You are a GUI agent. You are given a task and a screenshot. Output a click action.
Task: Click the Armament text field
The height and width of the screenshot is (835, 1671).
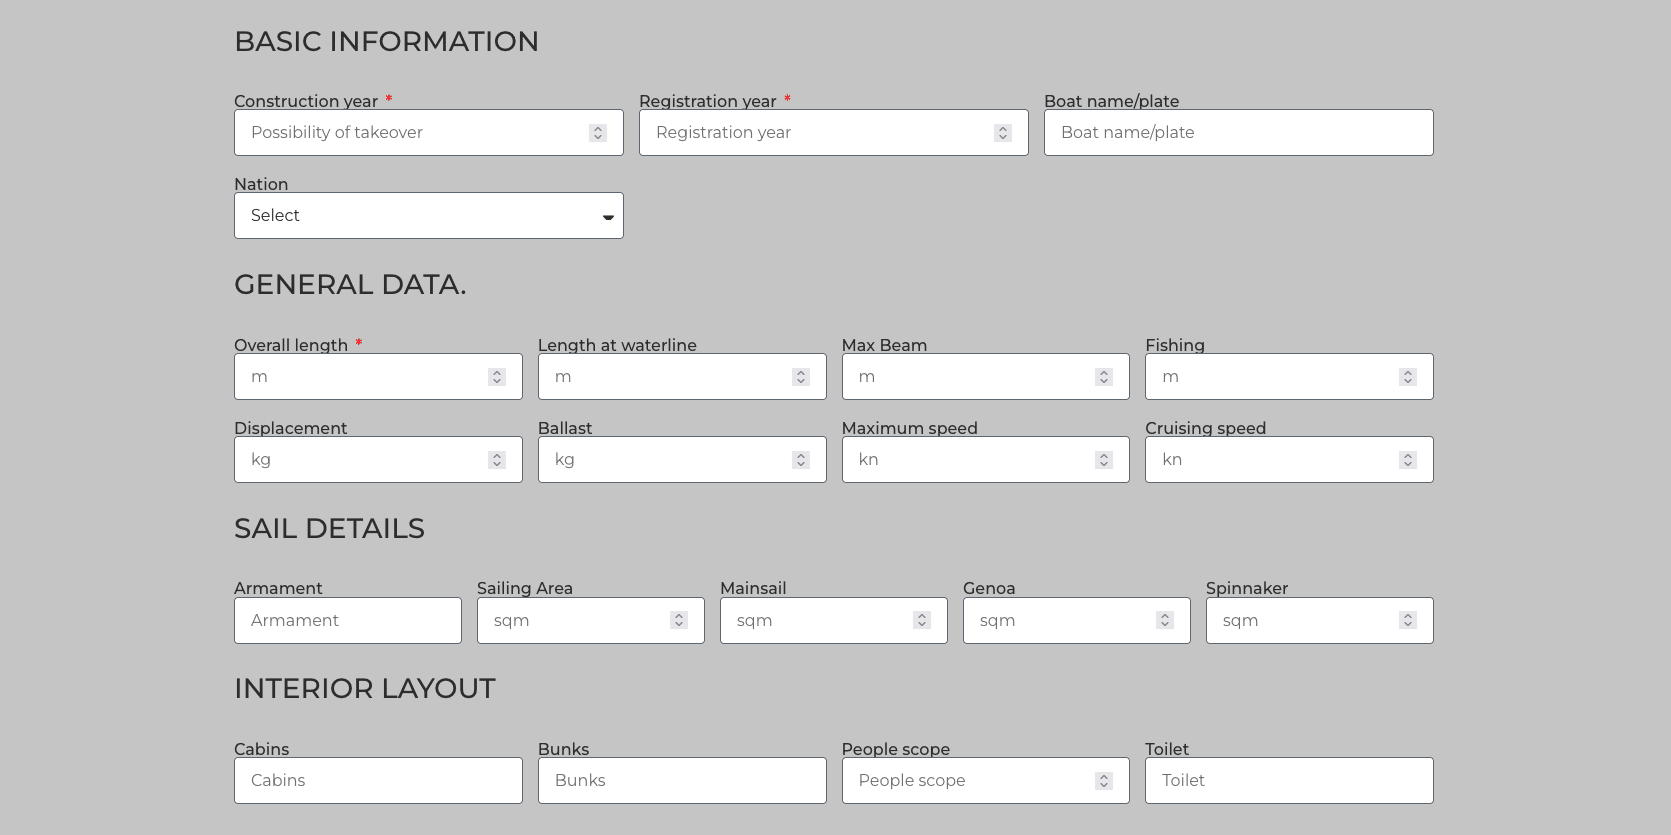point(347,621)
